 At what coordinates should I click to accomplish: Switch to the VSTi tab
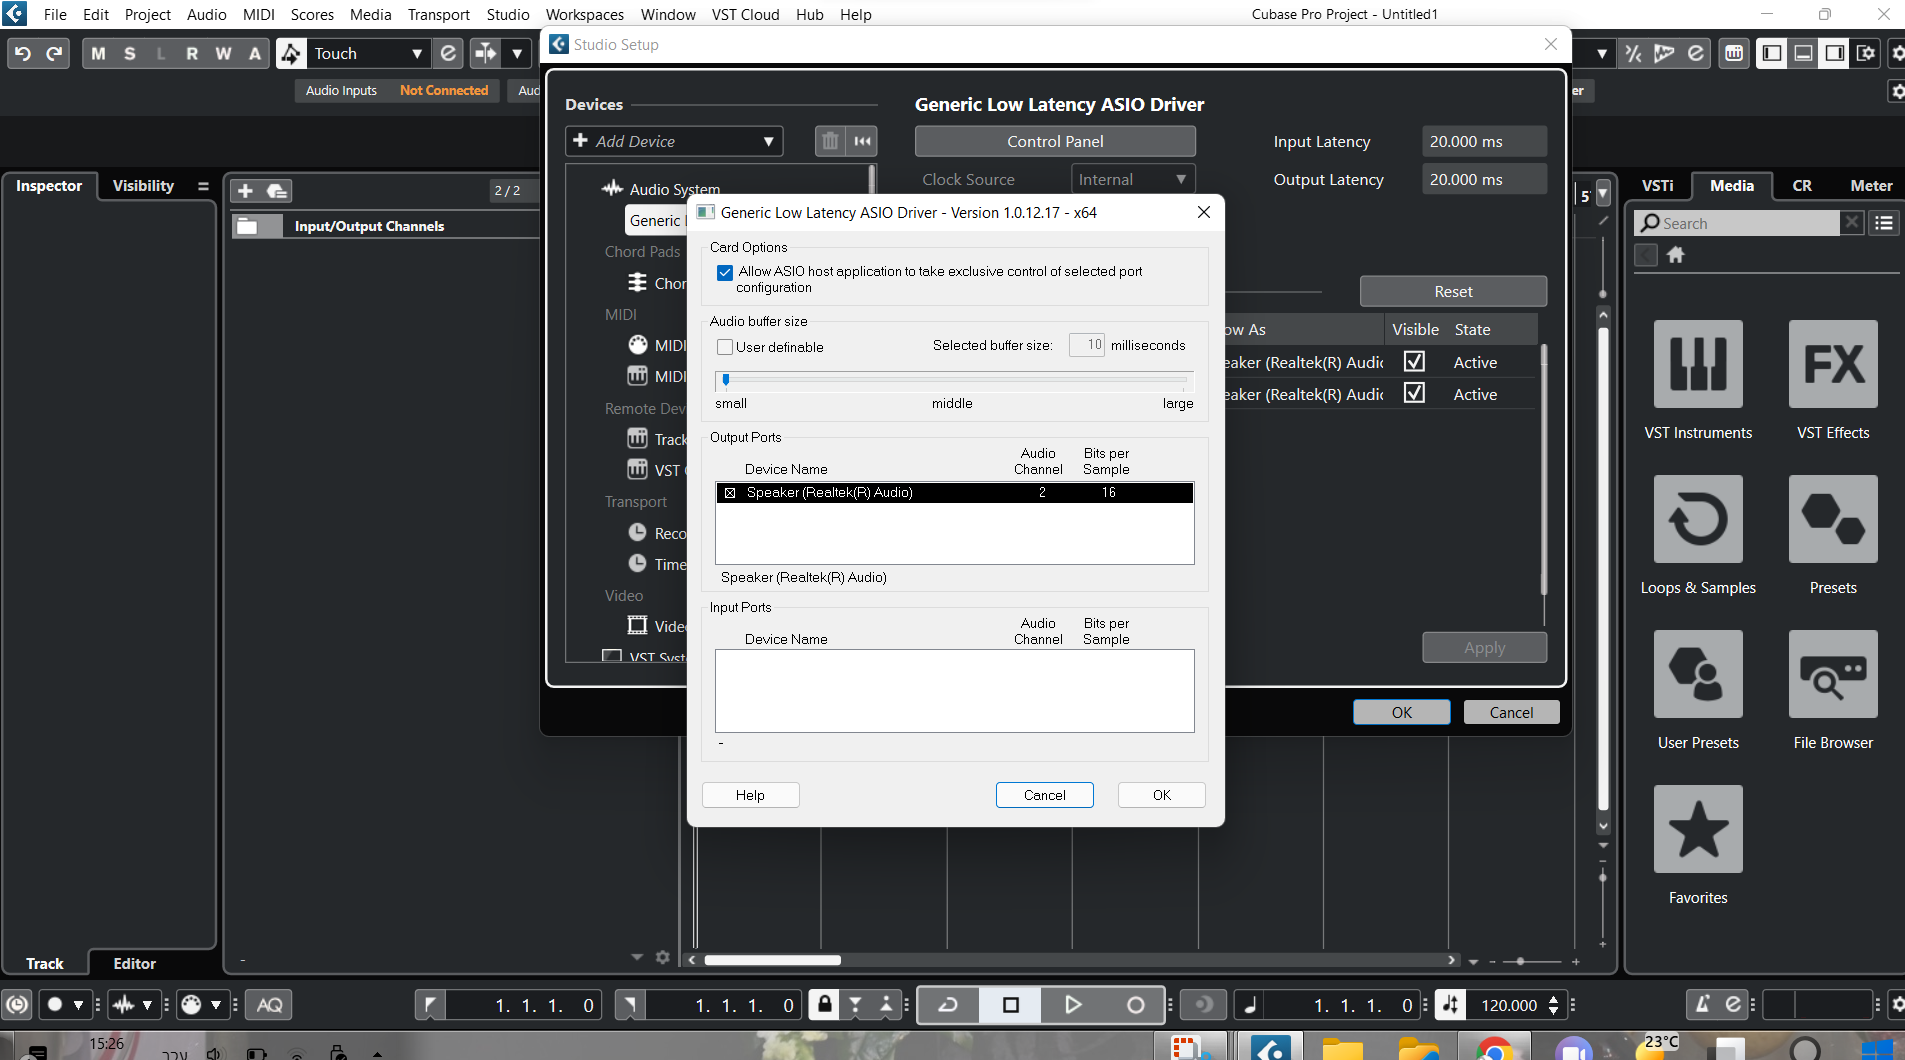tap(1657, 186)
